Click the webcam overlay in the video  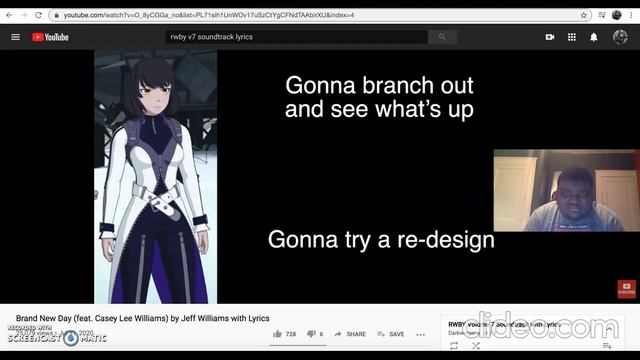click(x=567, y=190)
